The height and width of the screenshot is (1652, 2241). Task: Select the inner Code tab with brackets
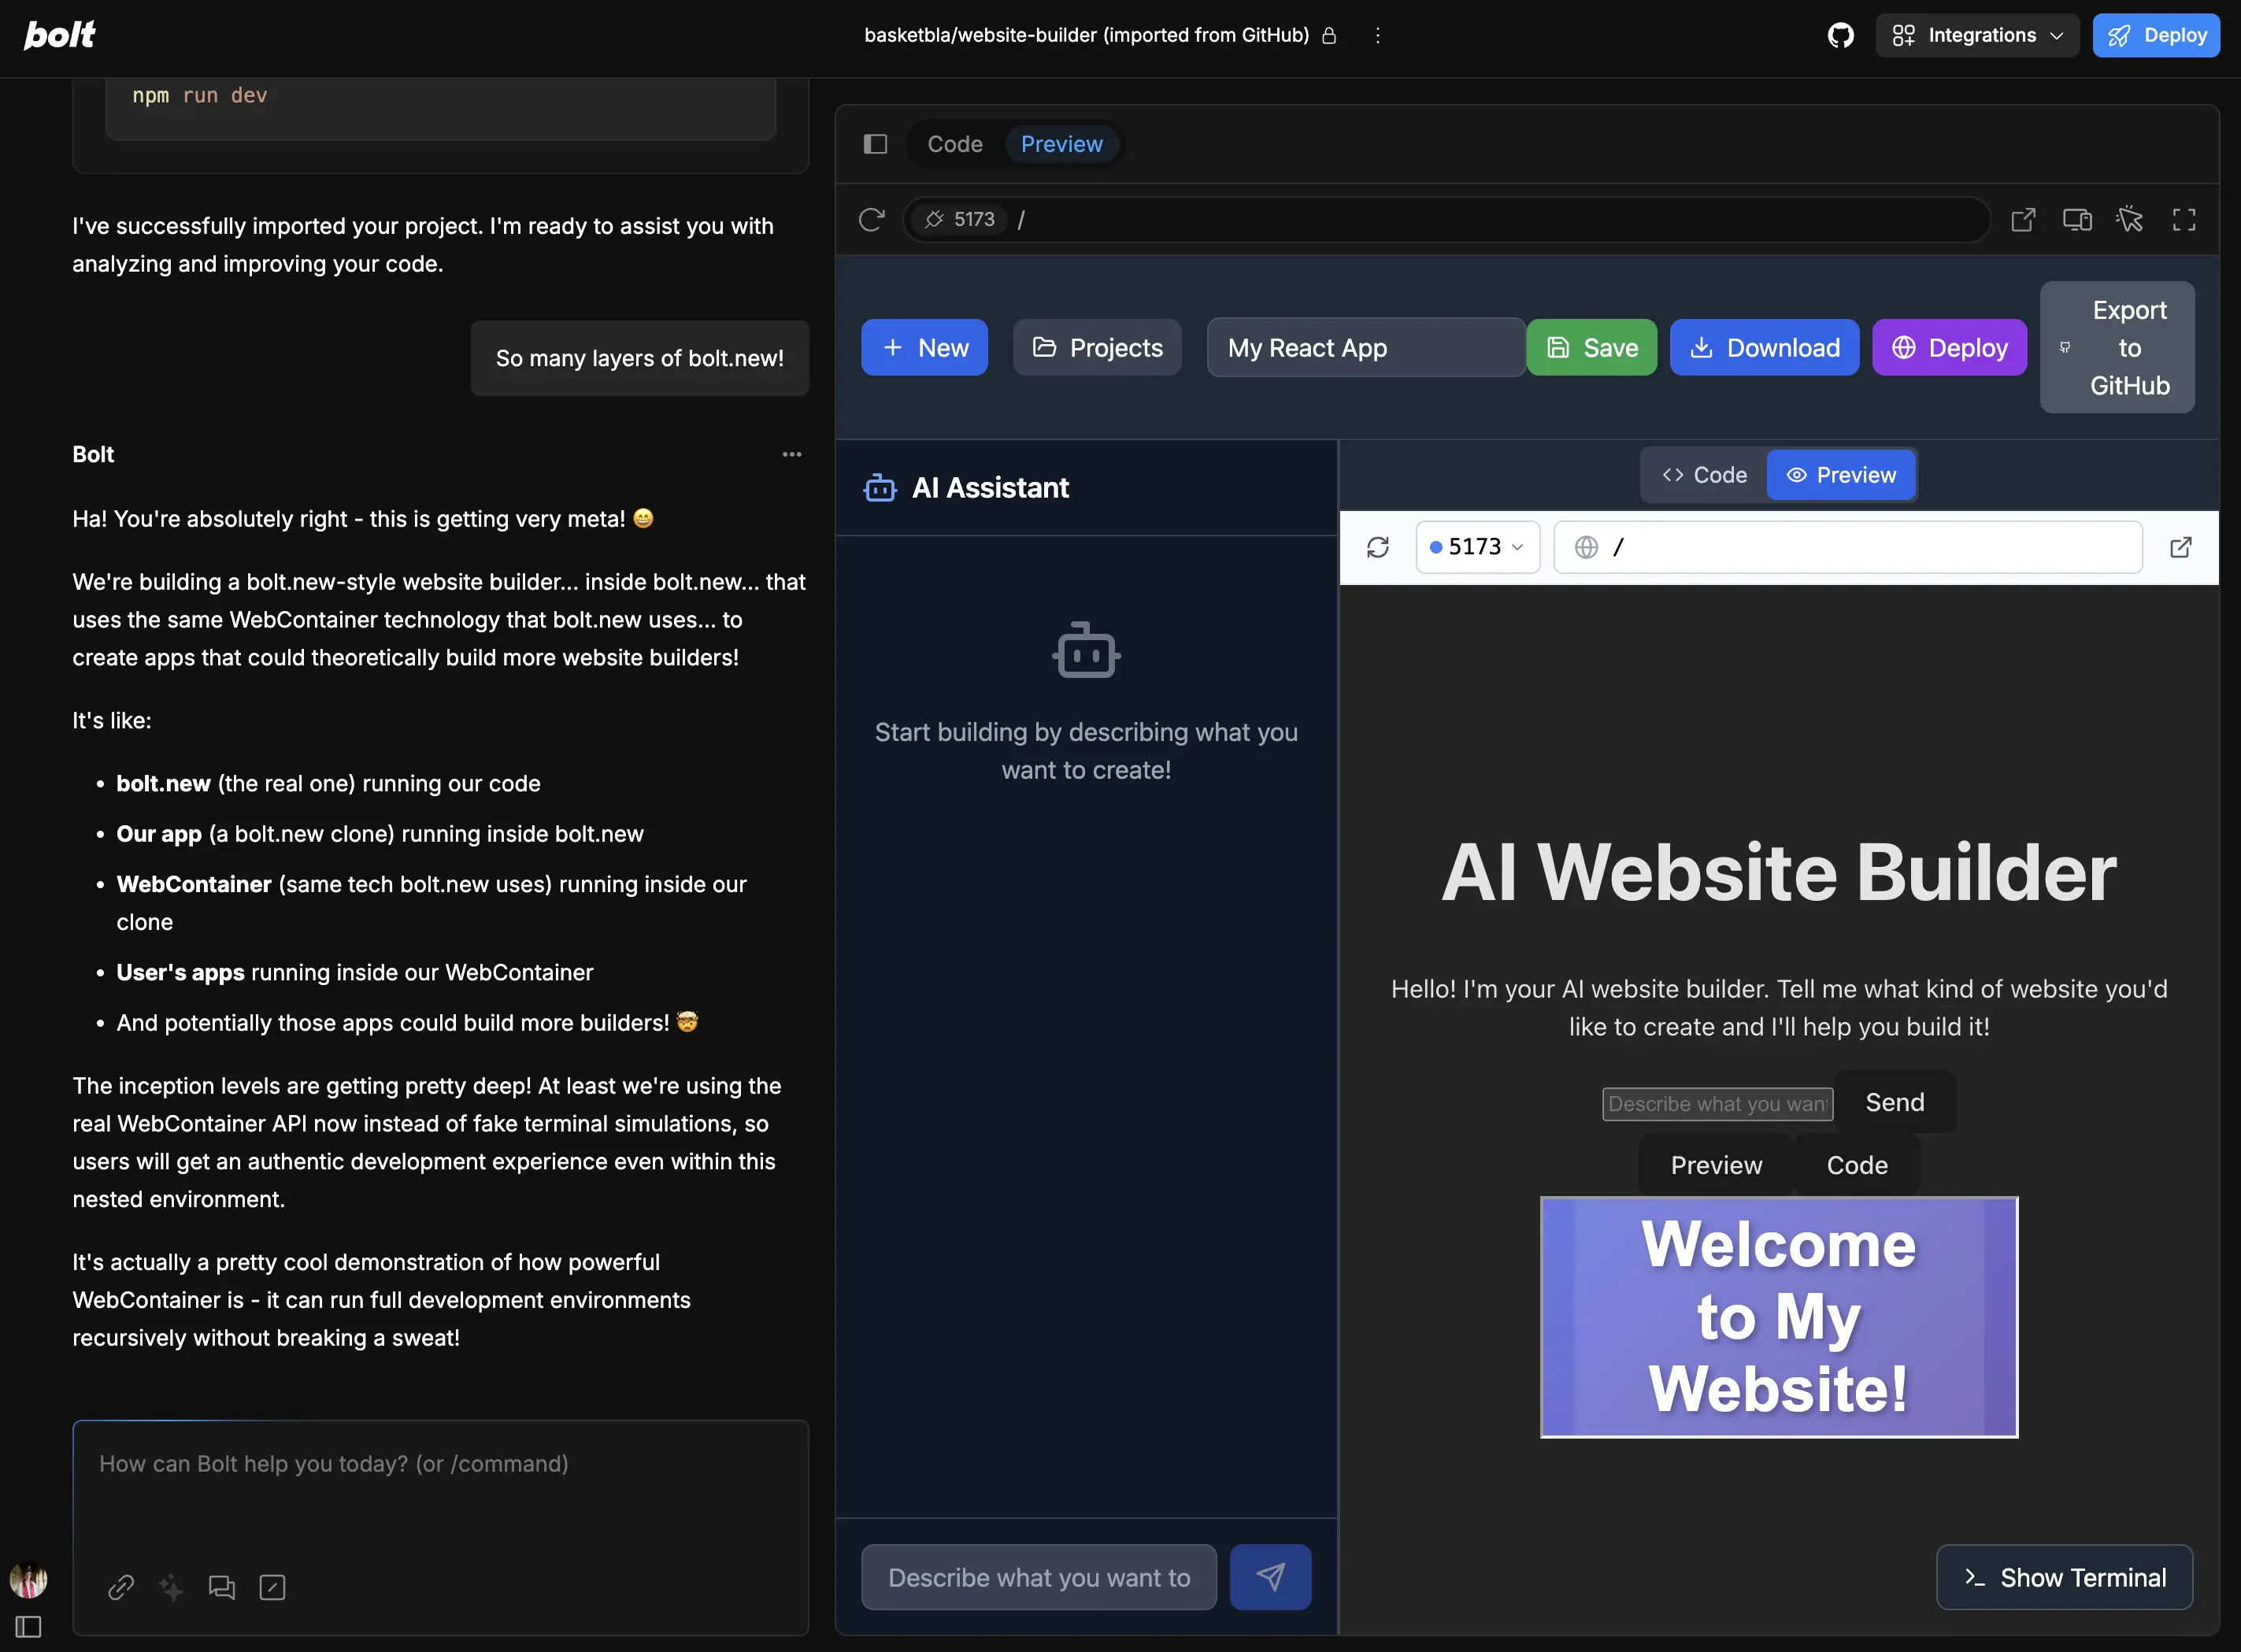[x=1704, y=475]
